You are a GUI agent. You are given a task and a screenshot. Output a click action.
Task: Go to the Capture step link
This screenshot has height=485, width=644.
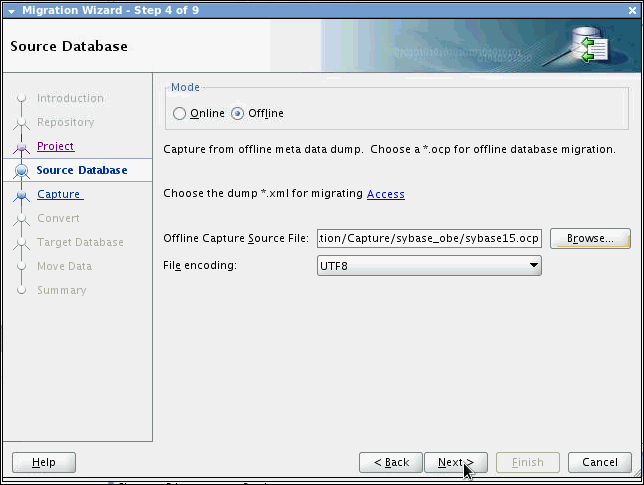coord(60,194)
